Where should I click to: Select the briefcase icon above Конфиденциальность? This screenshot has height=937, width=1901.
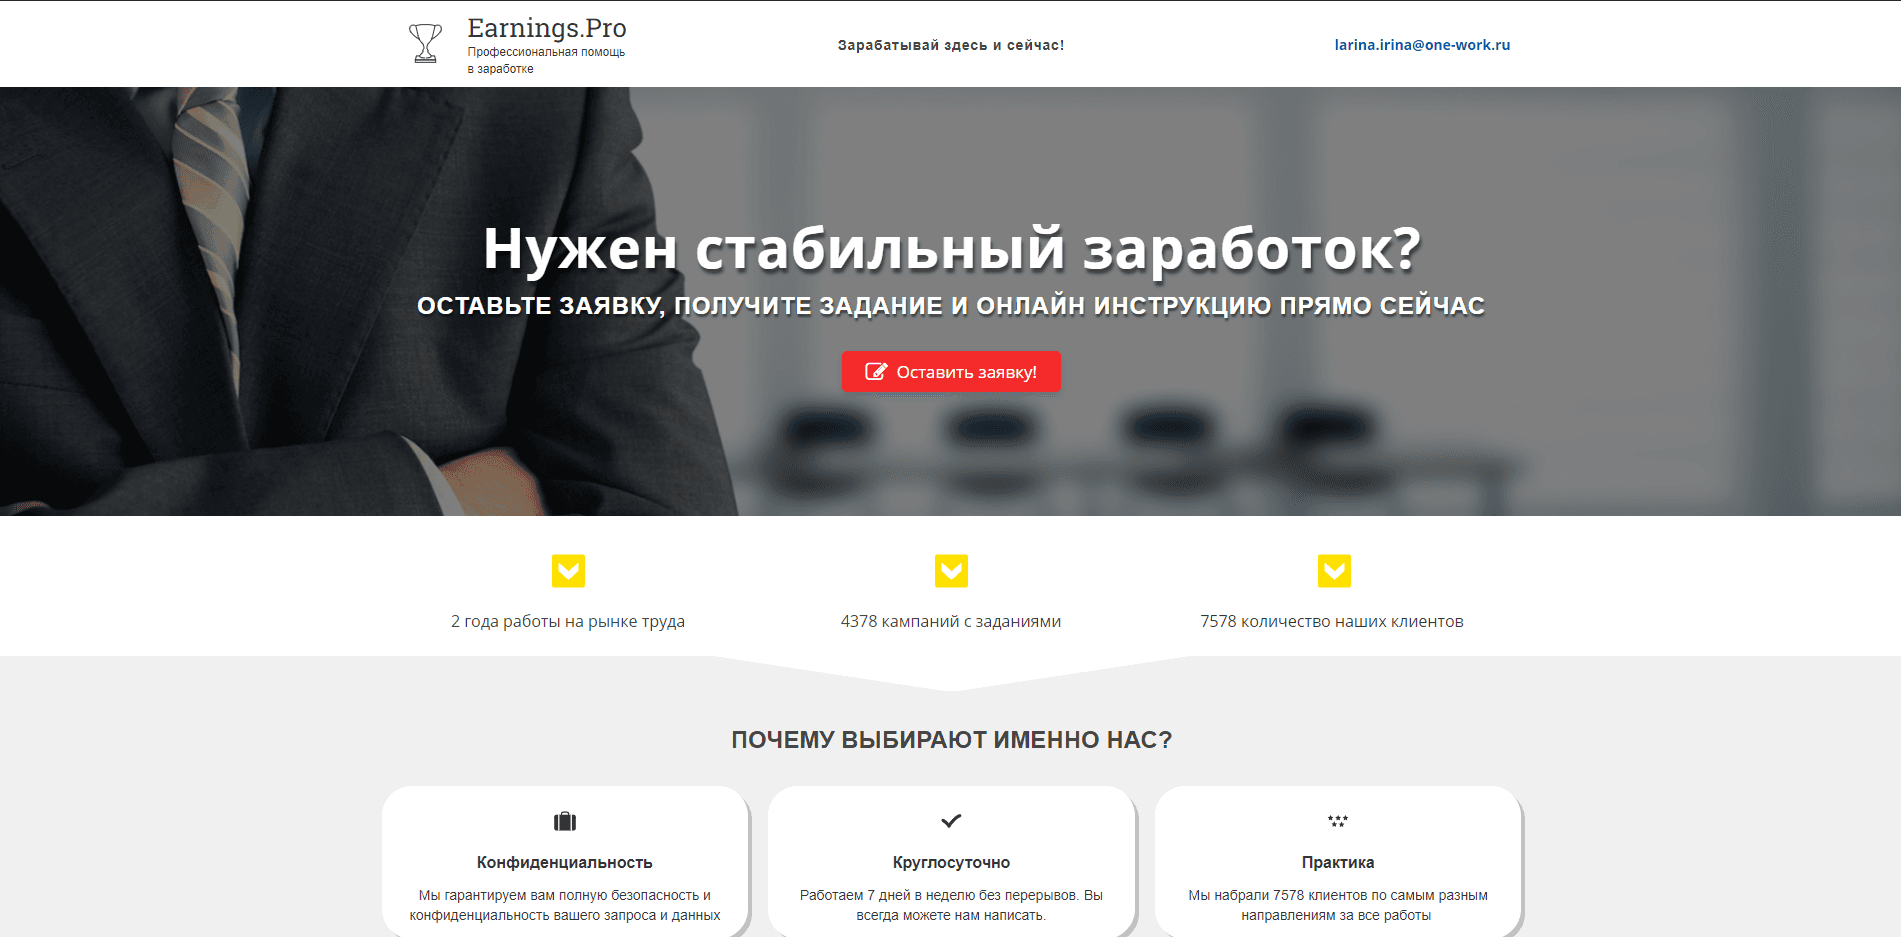pyautogui.click(x=565, y=820)
